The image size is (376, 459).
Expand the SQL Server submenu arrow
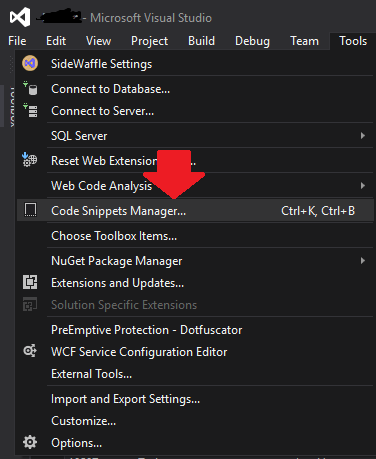point(363,135)
